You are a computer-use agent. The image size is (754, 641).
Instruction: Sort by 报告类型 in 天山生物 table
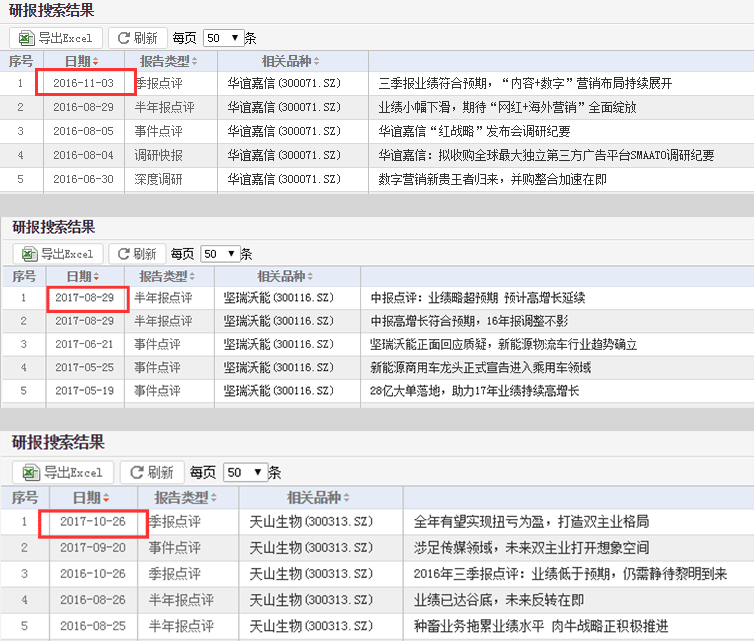[x=186, y=498]
